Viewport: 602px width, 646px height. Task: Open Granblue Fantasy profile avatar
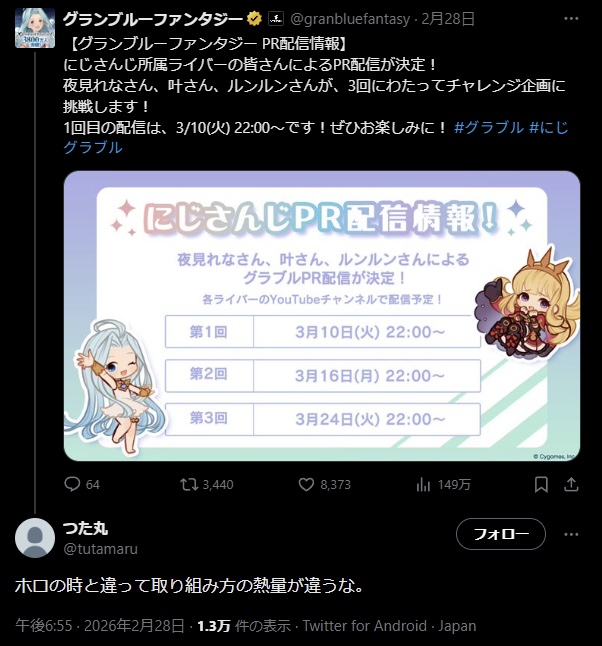pyautogui.click(x=35, y=28)
